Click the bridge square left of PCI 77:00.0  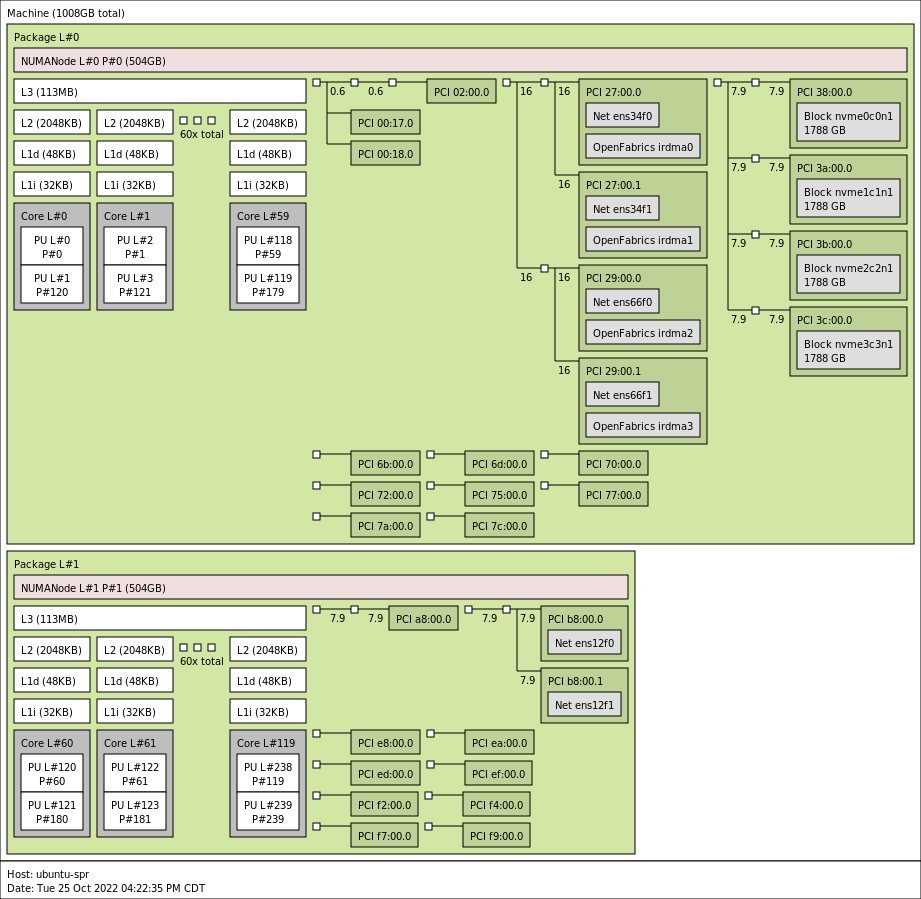click(545, 485)
